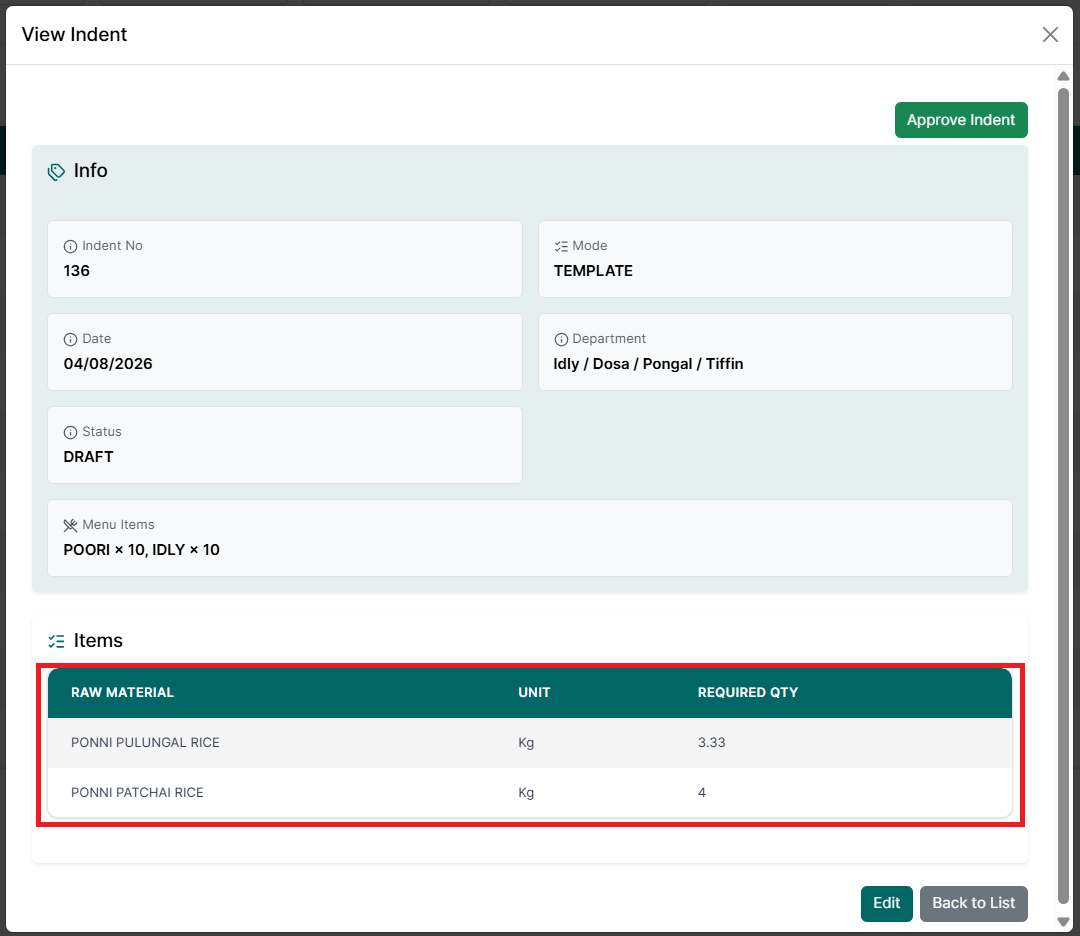Click the scrollbar down arrow
Image resolution: width=1080 pixels, height=936 pixels.
click(x=1063, y=922)
